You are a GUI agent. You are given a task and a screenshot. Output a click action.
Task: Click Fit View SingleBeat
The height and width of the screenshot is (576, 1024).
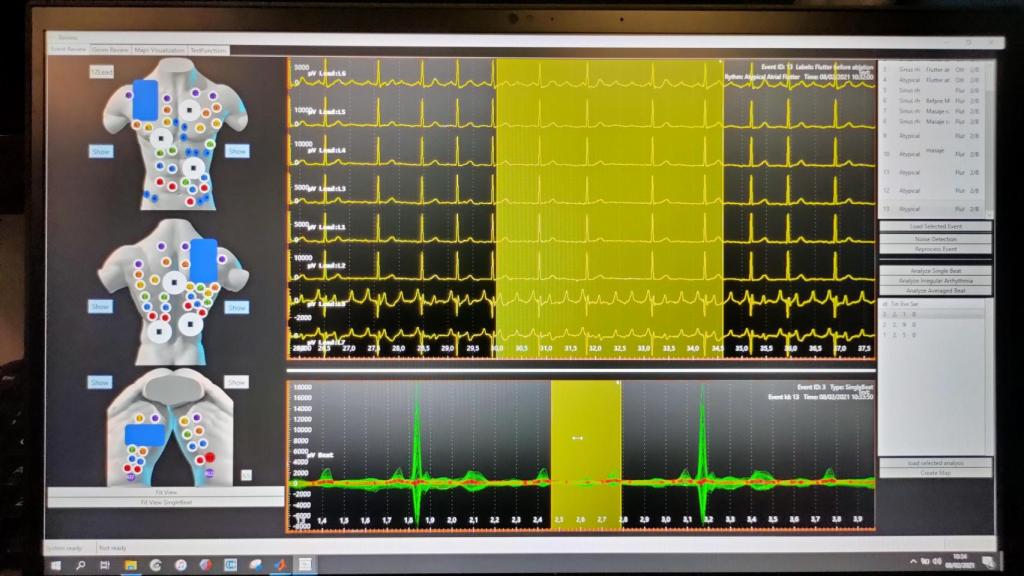coord(167,500)
